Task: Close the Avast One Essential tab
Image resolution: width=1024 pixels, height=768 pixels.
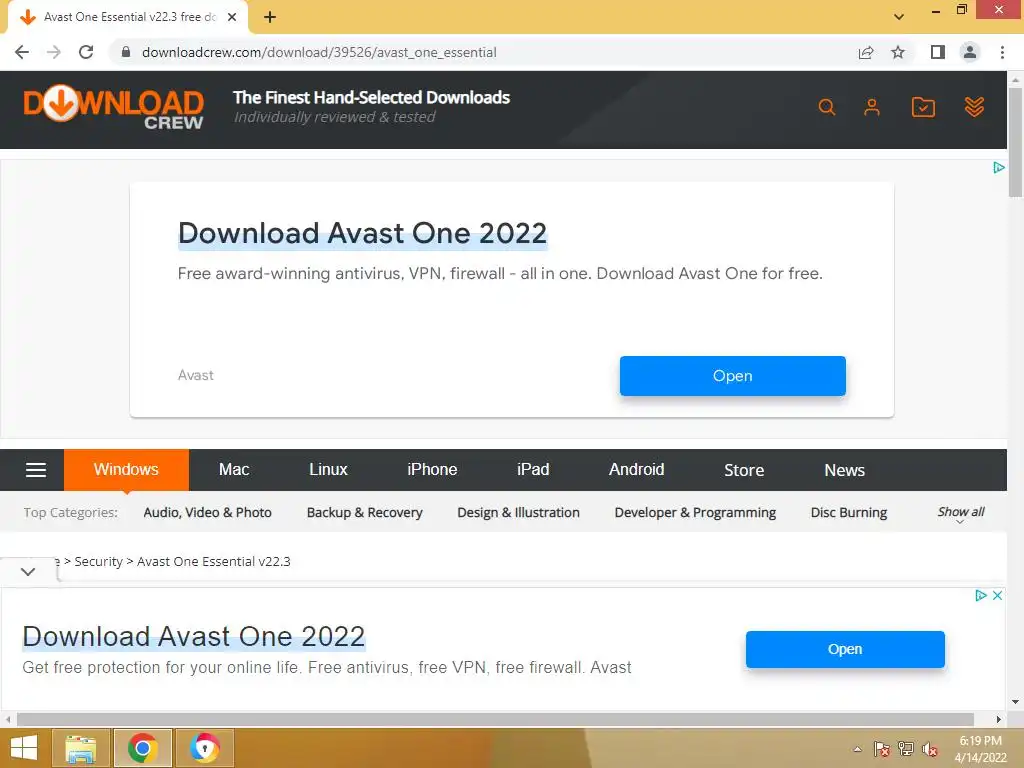Action: coord(232,17)
